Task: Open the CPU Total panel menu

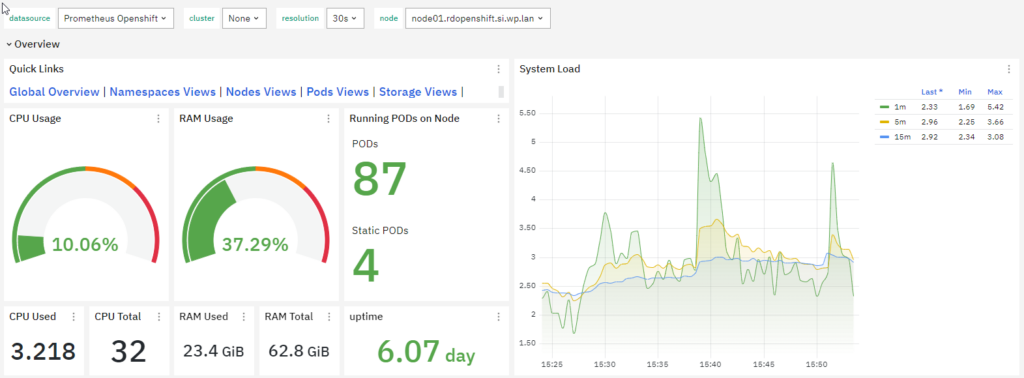Action: (x=159, y=317)
